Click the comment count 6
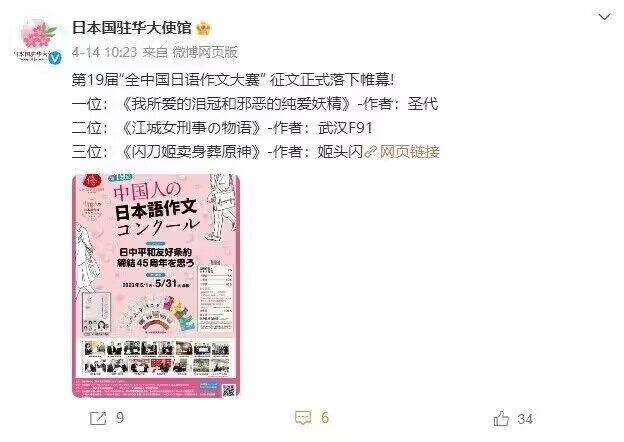The image size is (624, 442). click(x=325, y=418)
